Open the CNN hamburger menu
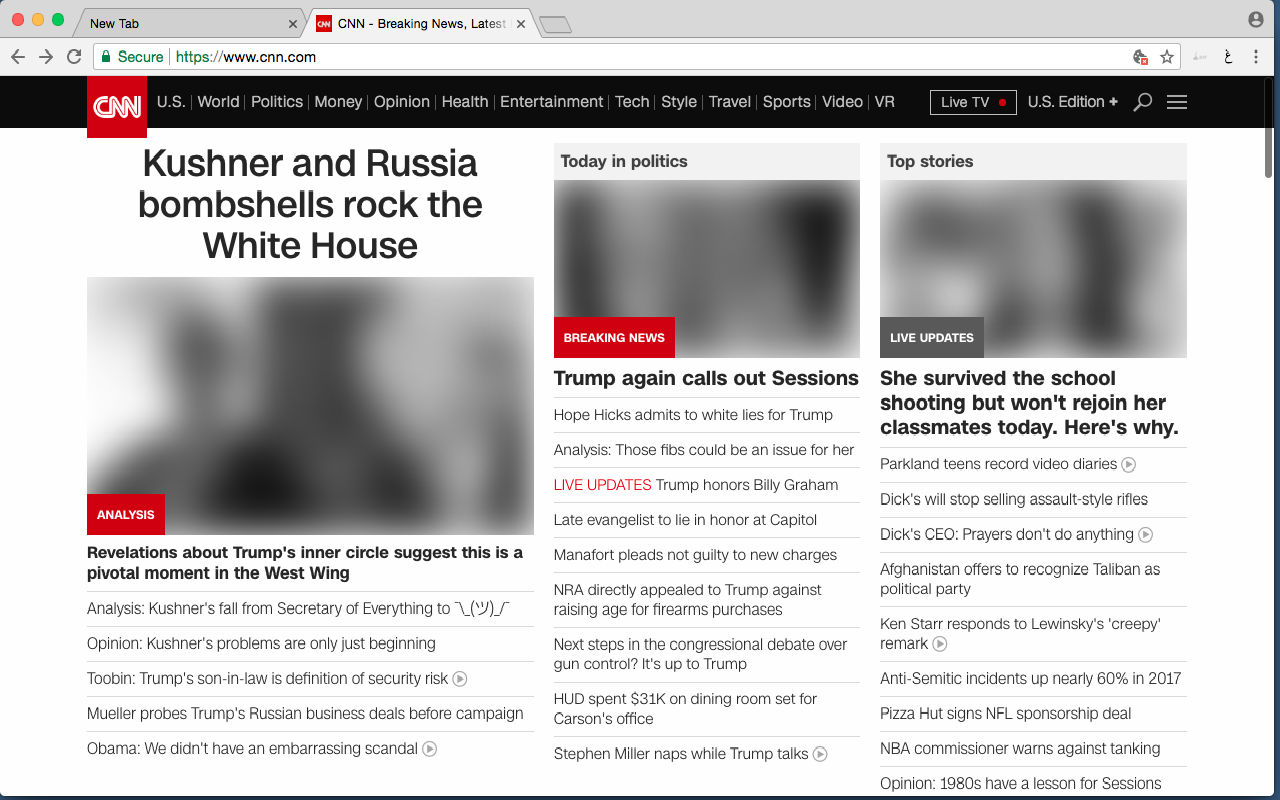This screenshot has height=800, width=1280. point(1177,102)
